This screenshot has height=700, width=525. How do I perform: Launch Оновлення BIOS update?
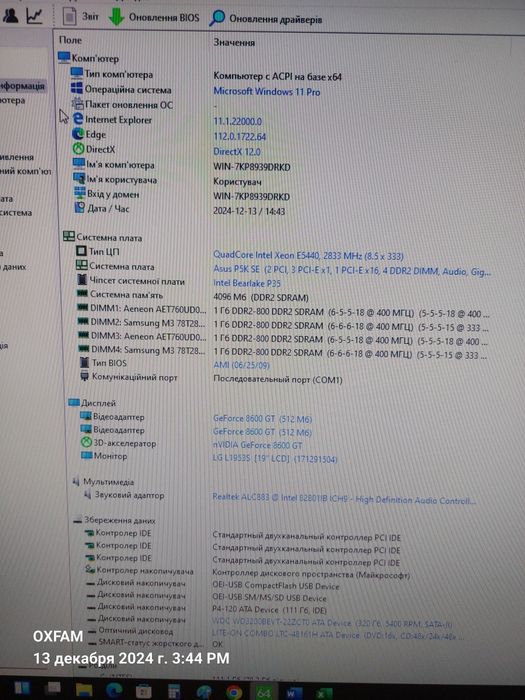[154, 17]
